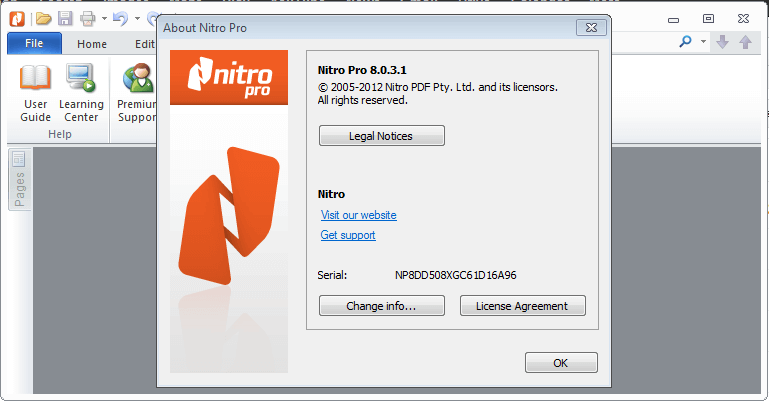Screen dimensions: 769x401
Task: Follow the Visit our website link
Action: (x=359, y=215)
